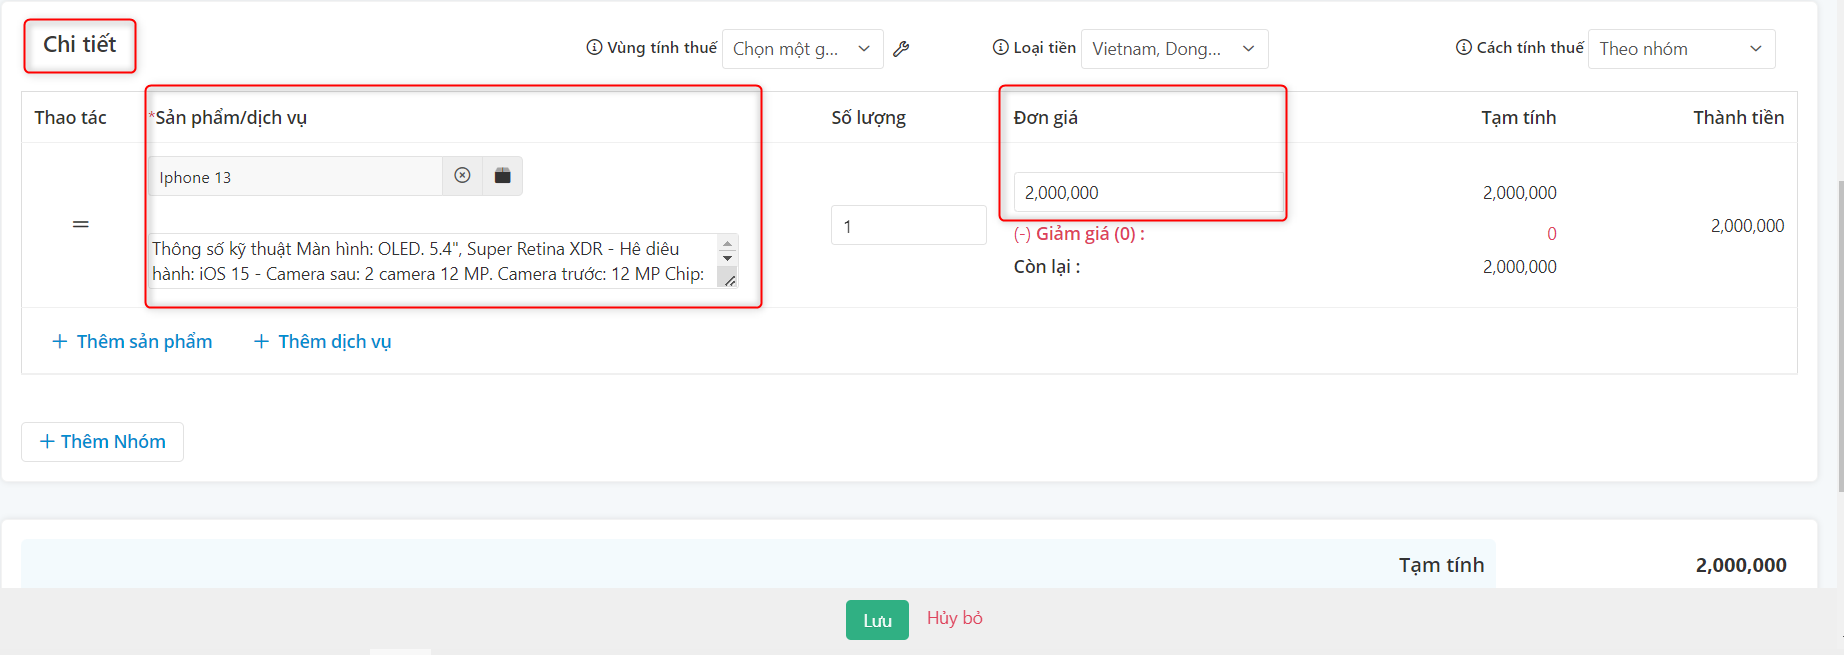Clear the Iphone 13 product selection
This screenshot has height=655, width=1844.
pyautogui.click(x=462, y=176)
